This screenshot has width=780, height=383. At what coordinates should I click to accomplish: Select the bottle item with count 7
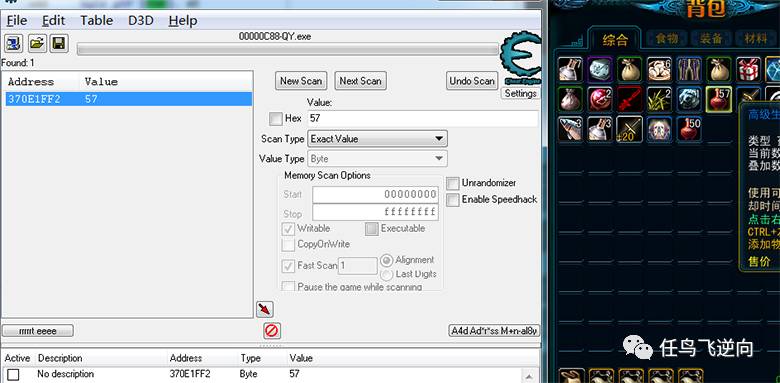point(570,70)
